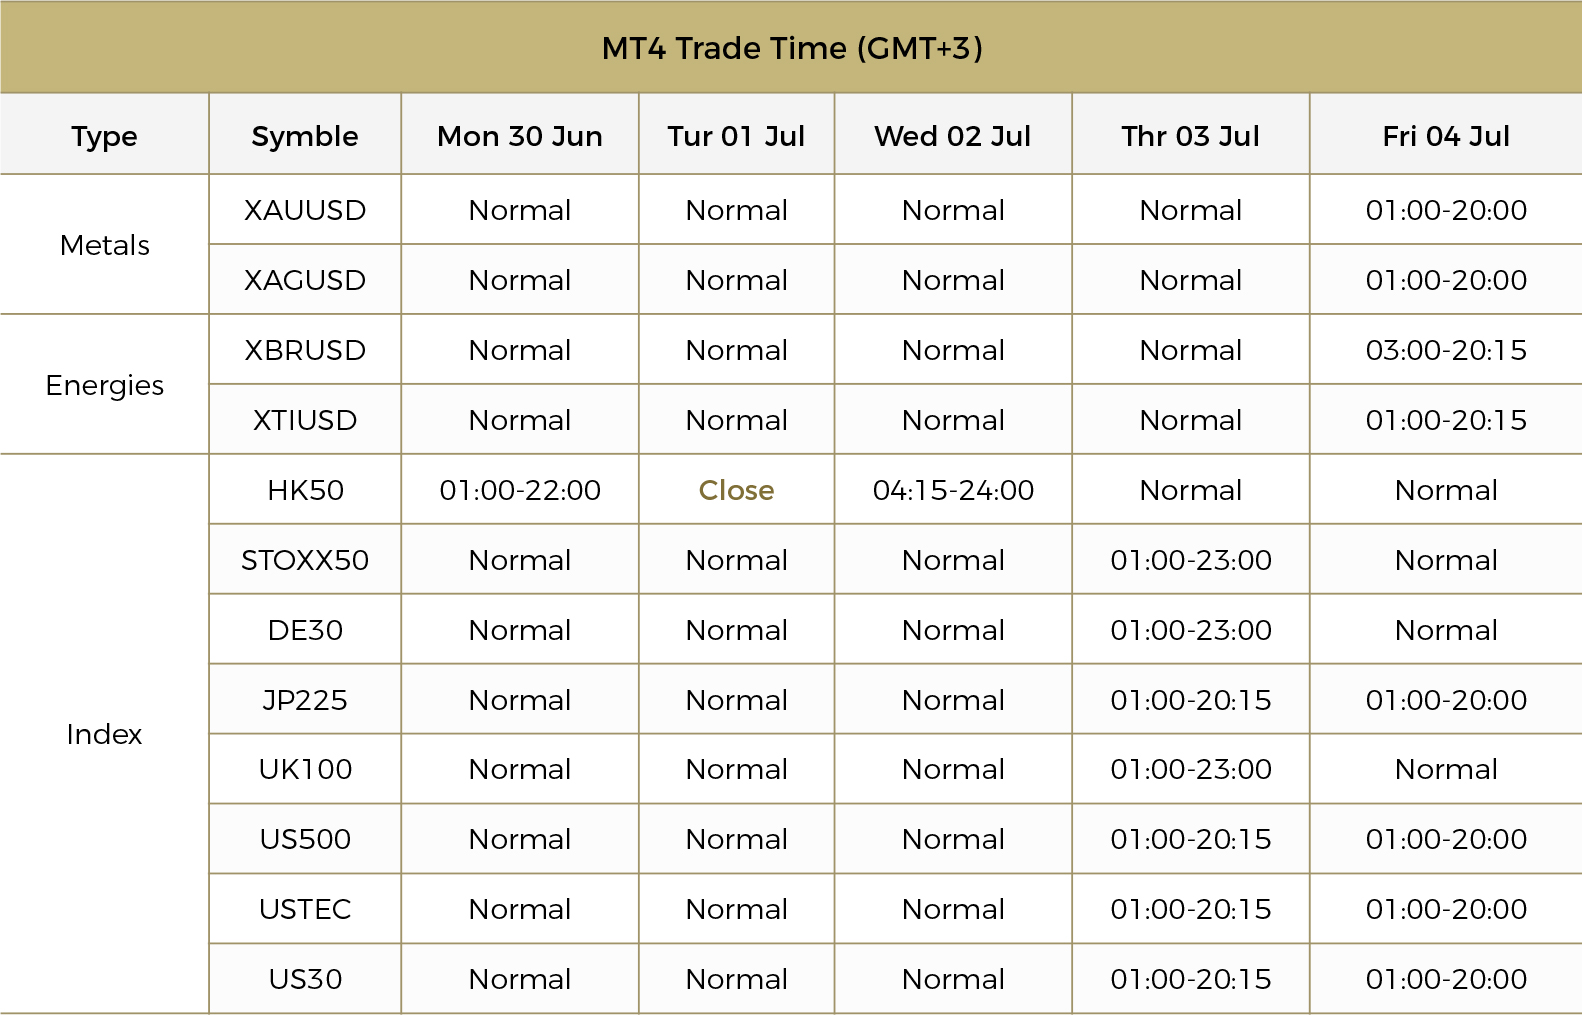Click HK50 Monday time 01:00-22:00
The height and width of the screenshot is (1015, 1582).
point(520,490)
